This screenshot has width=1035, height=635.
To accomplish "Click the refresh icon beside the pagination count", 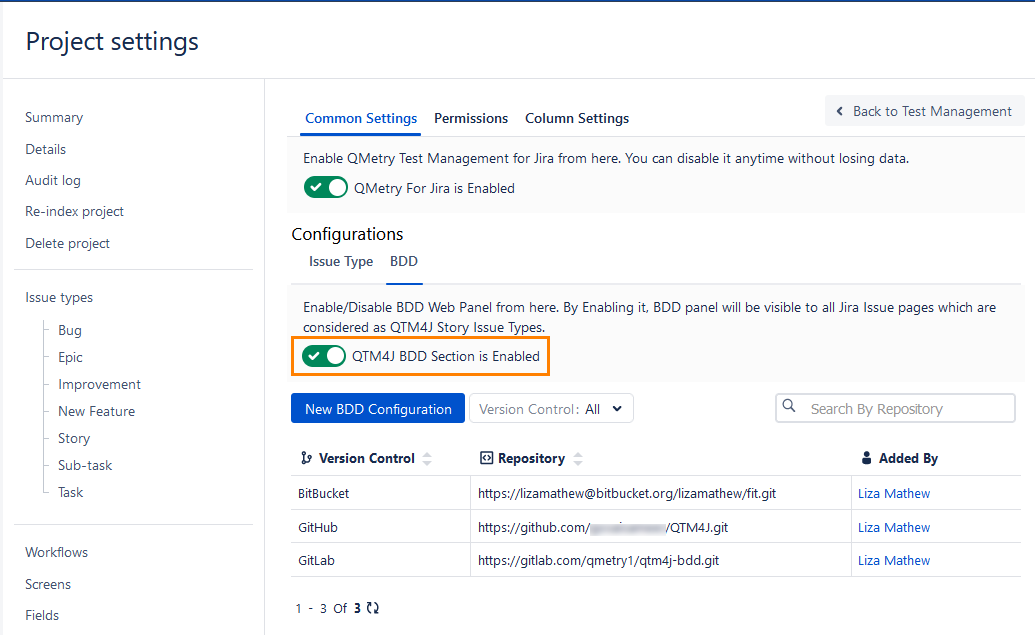I will 373,608.
